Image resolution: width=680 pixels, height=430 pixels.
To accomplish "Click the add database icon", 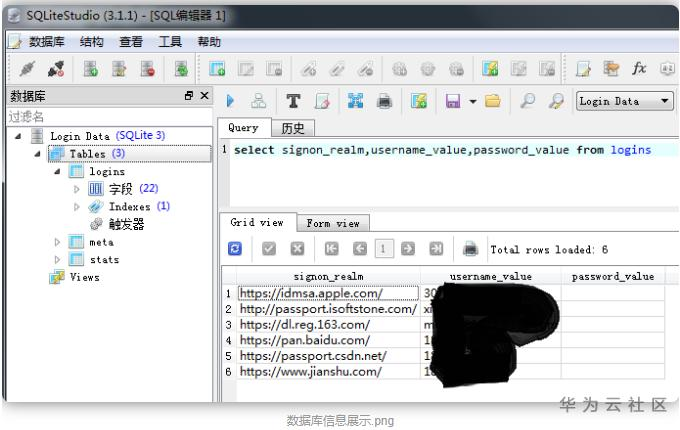I will tap(90, 68).
